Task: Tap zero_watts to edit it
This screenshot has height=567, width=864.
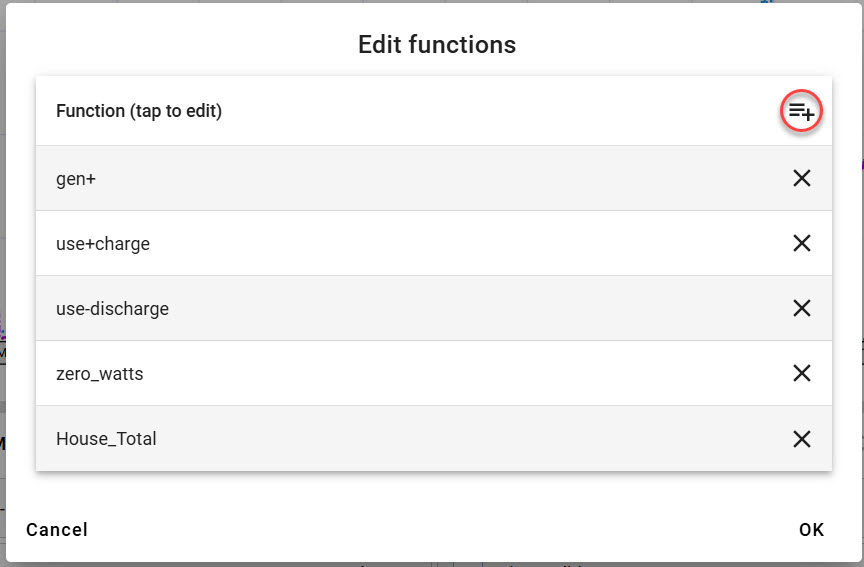Action: coord(100,374)
